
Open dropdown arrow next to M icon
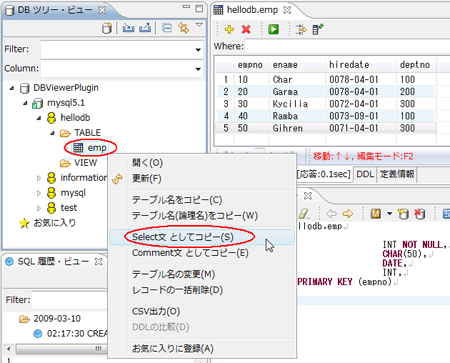389,214
